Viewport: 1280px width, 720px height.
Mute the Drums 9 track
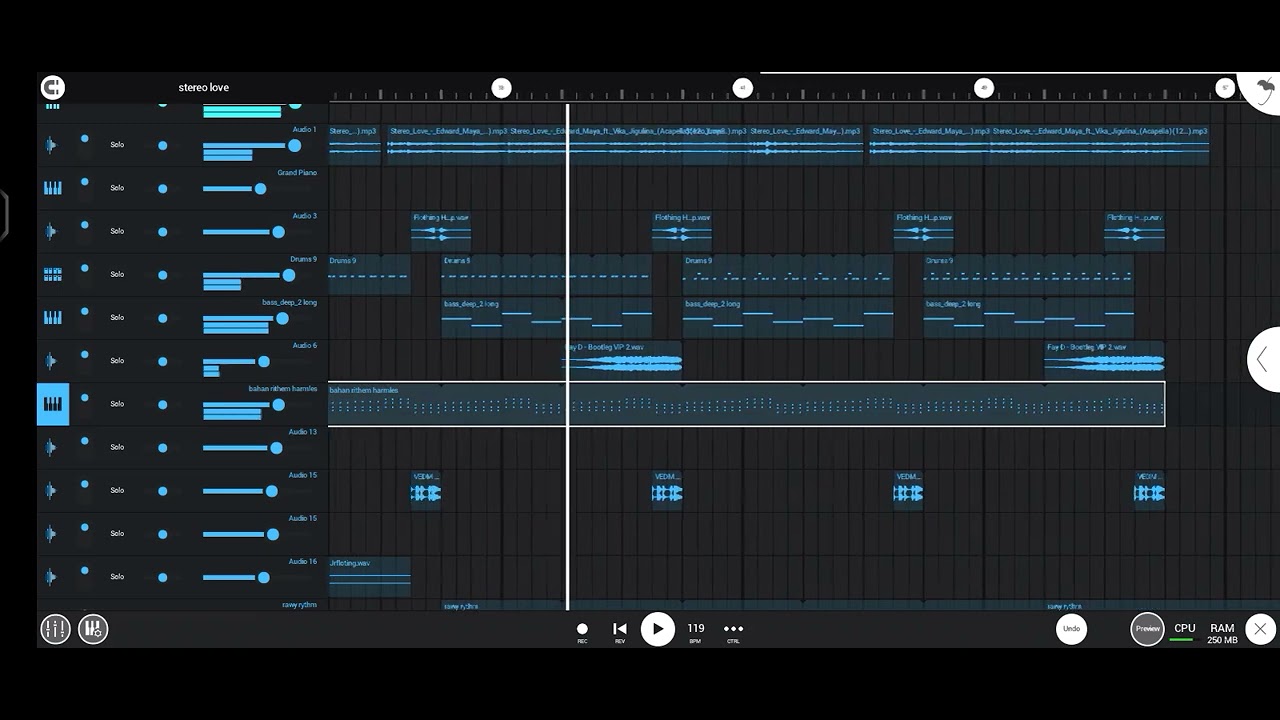point(85,268)
